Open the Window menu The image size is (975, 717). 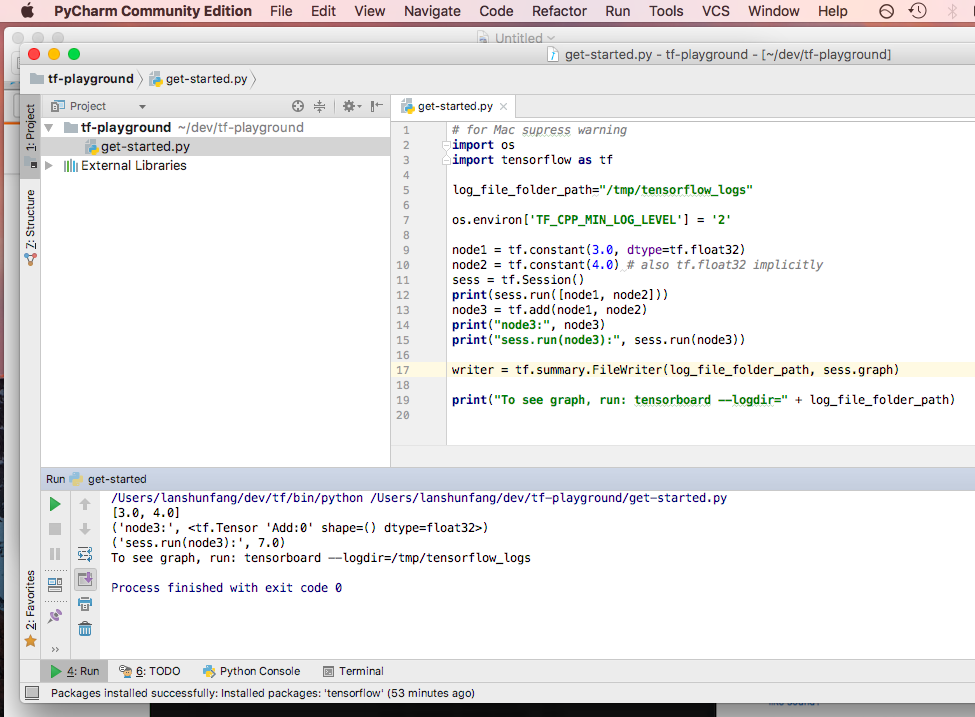click(x=774, y=11)
